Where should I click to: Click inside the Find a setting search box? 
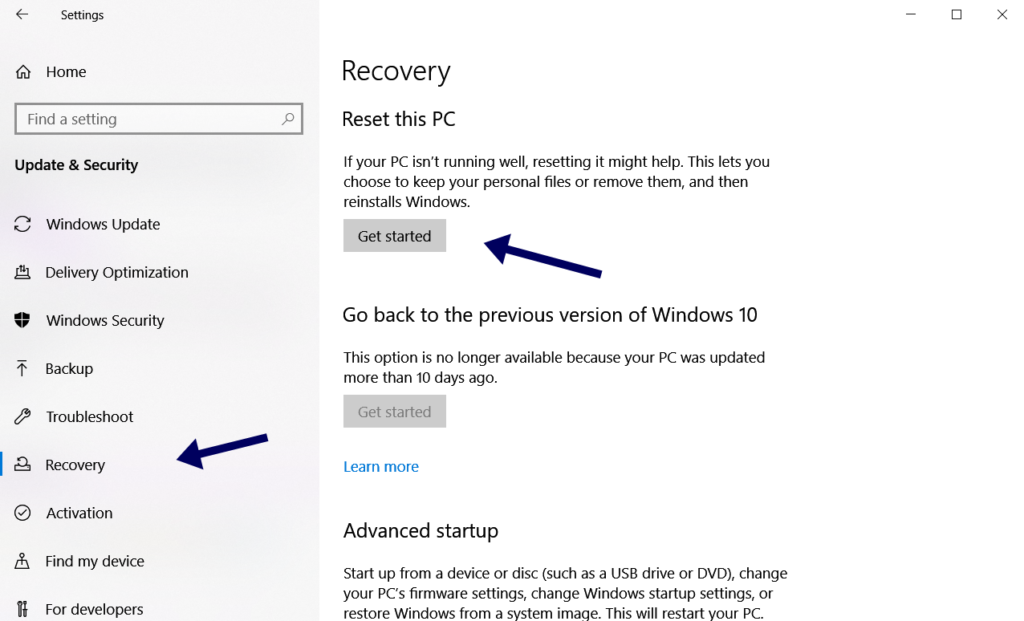pos(150,118)
